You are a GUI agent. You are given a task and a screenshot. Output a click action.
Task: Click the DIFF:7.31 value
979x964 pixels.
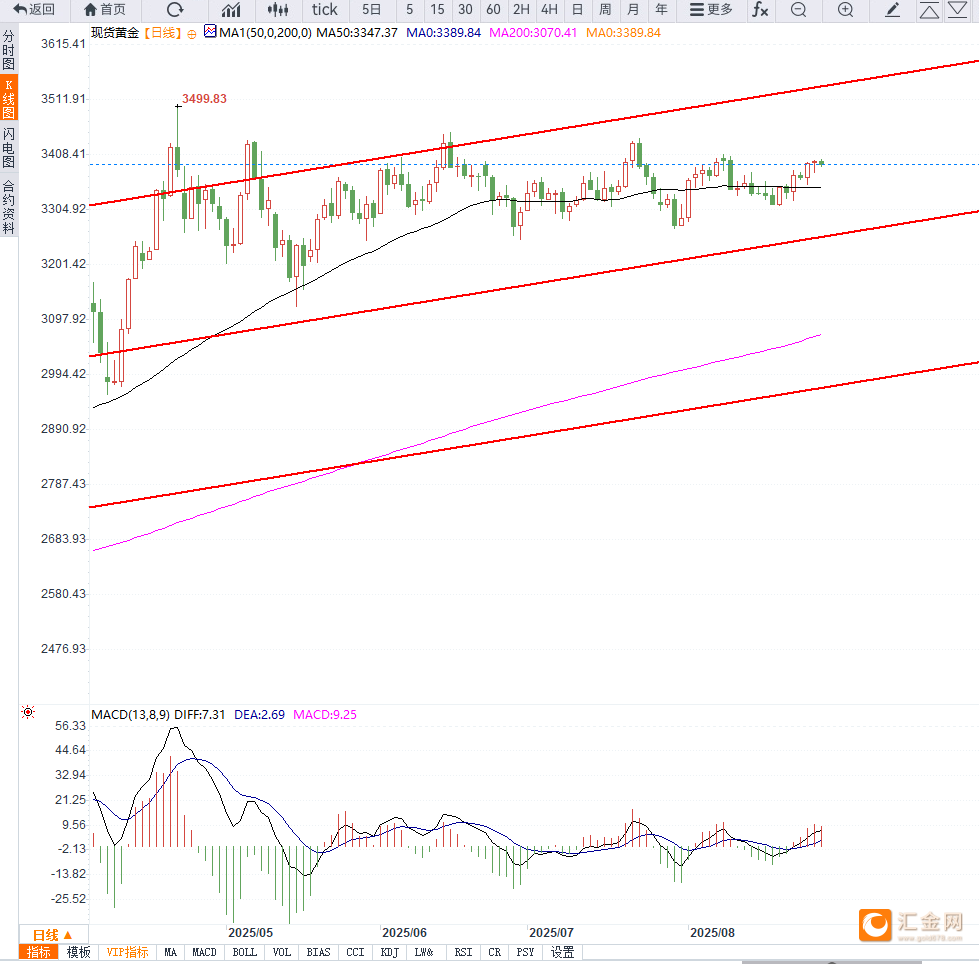tap(199, 714)
